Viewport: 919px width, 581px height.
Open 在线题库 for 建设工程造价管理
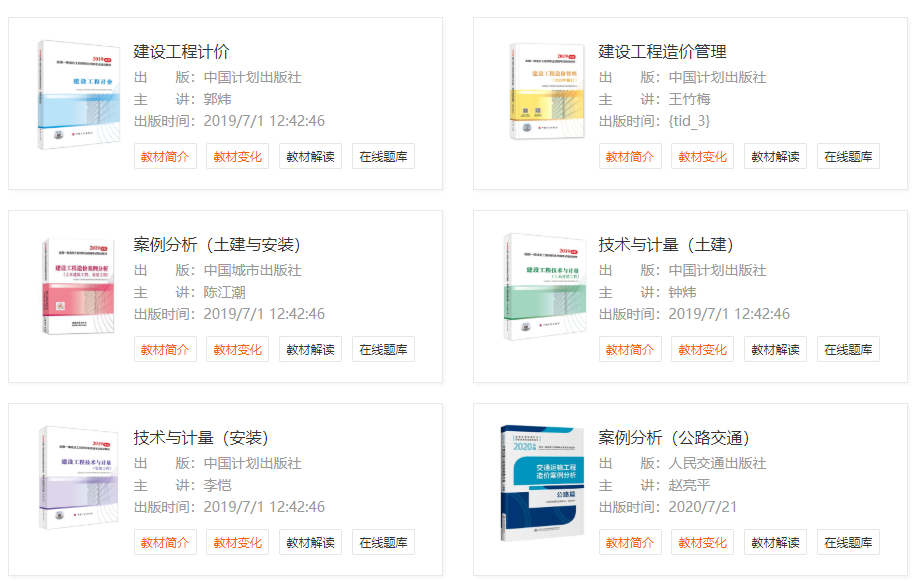pos(849,157)
